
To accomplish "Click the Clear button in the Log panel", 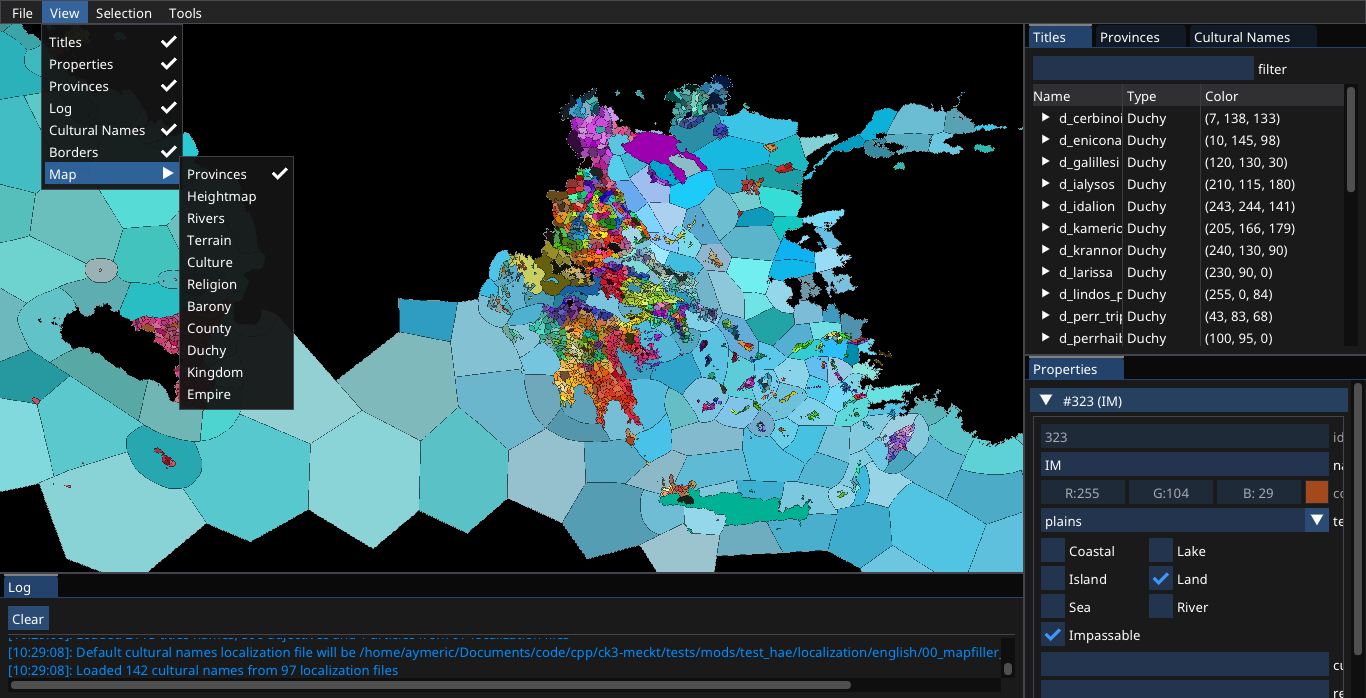I will tap(27, 618).
